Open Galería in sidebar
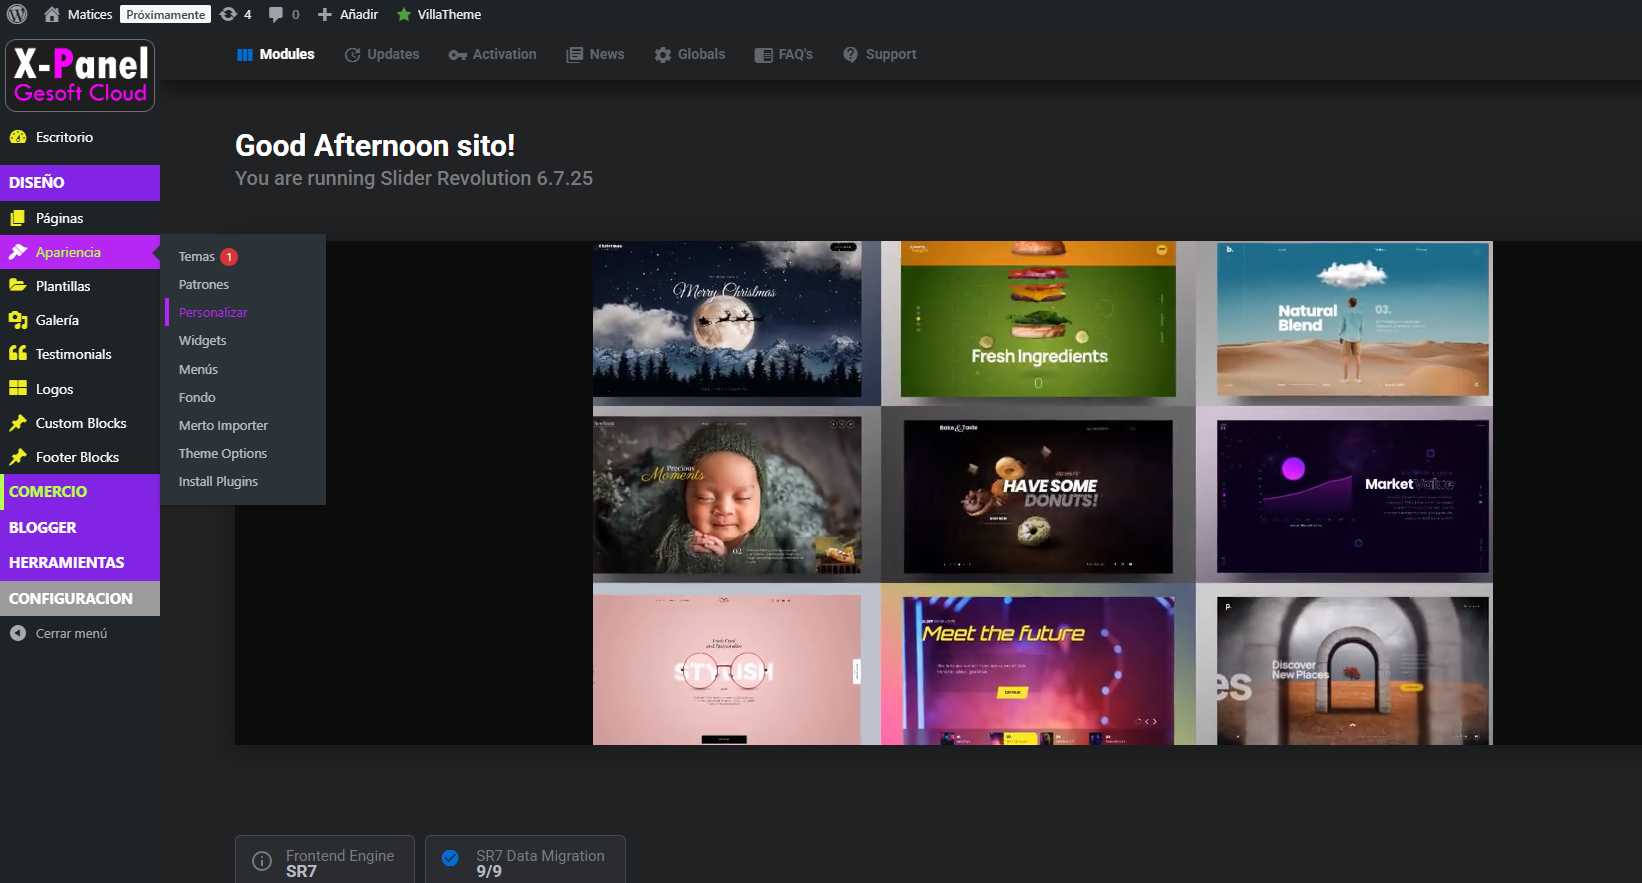The height and width of the screenshot is (883, 1642). pos(80,320)
